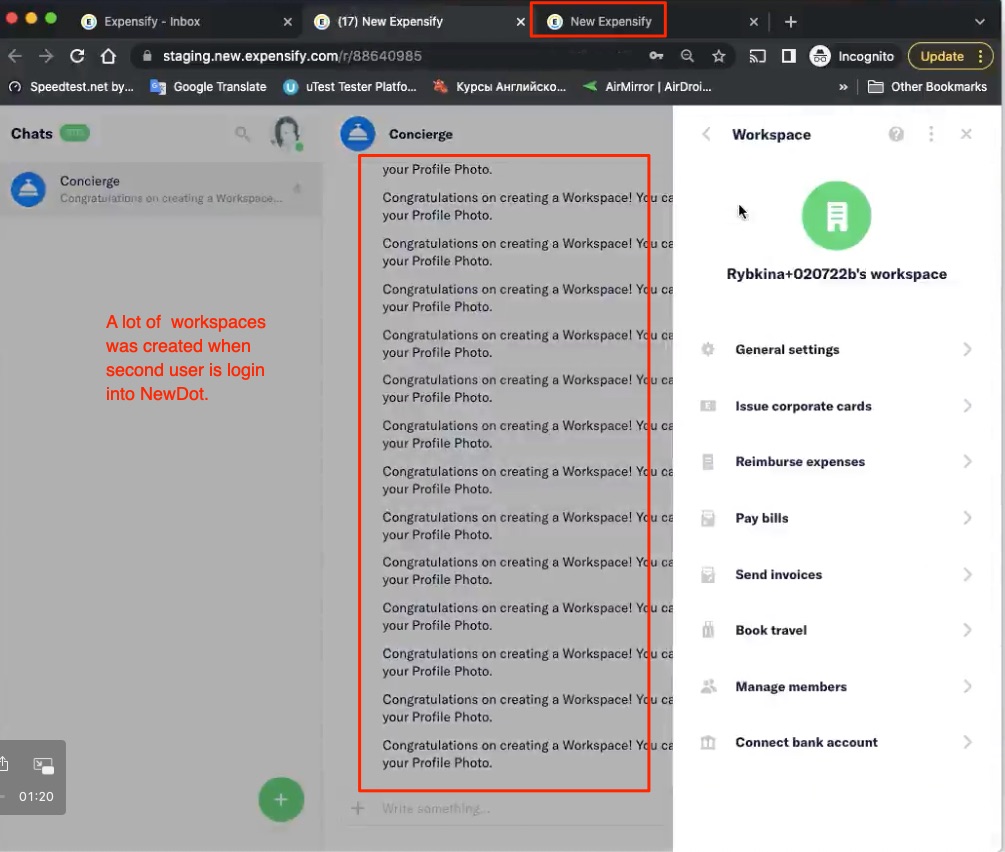The width and height of the screenshot is (1005, 852).
Task: Click the Send invoices icon
Action: point(708,574)
